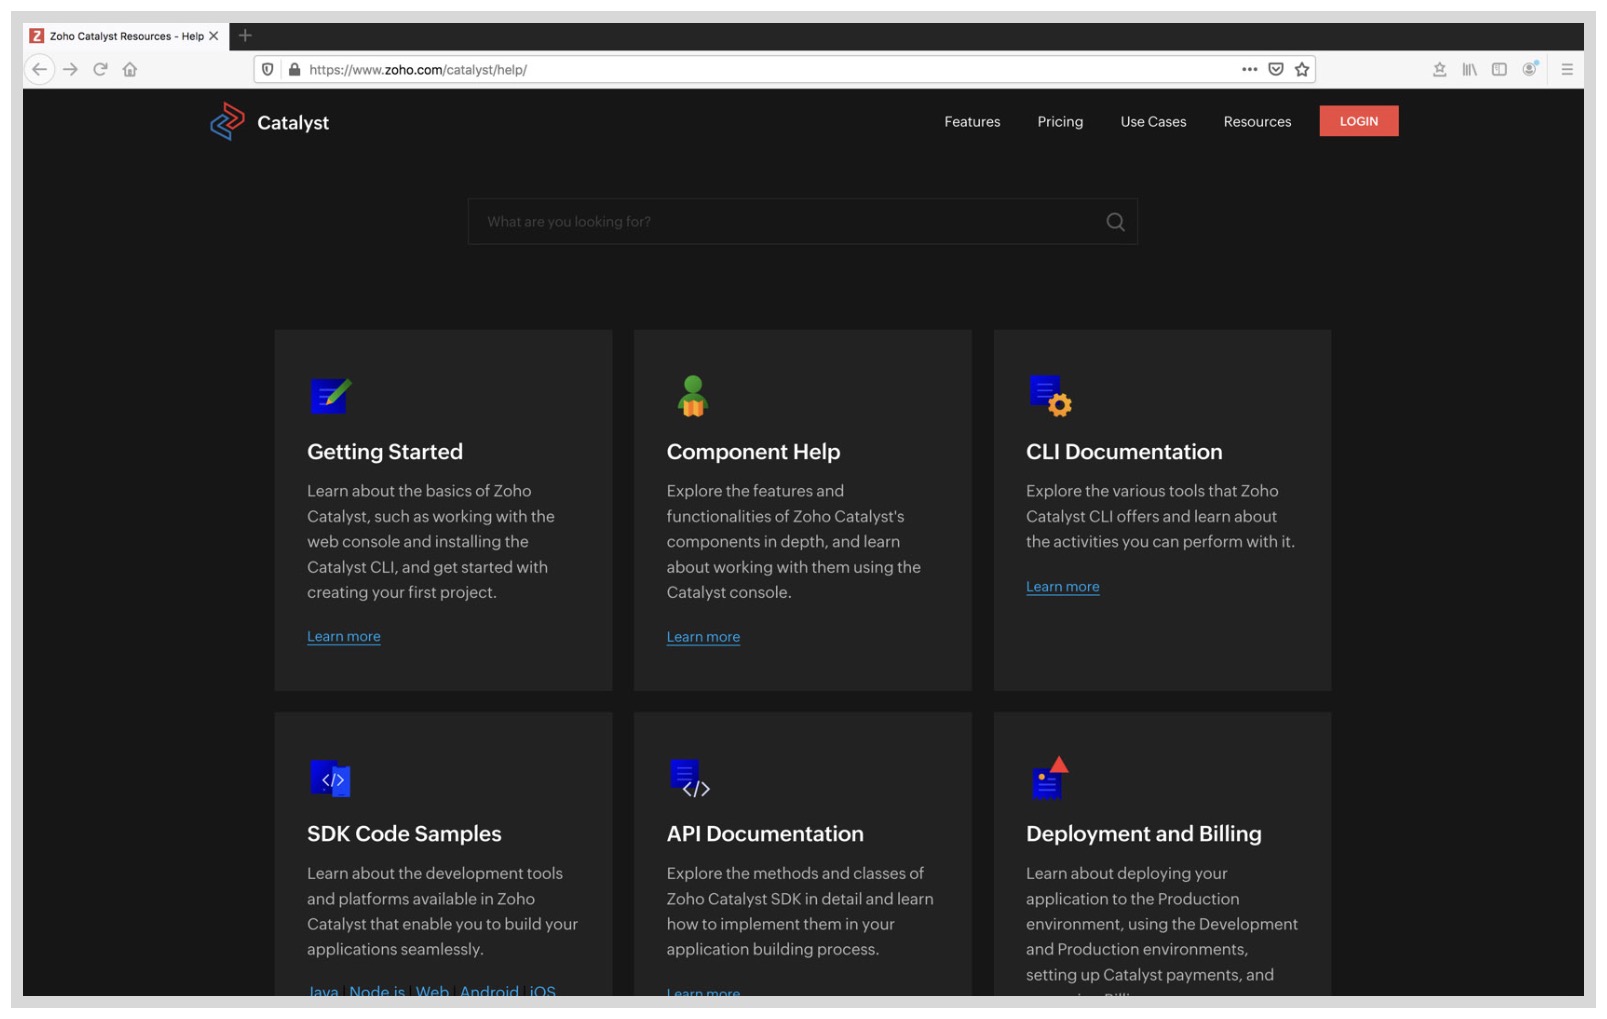Viewport: 1607px width, 1019px height.
Task: Click the Getting Started notepad icon
Action: point(331,396)
